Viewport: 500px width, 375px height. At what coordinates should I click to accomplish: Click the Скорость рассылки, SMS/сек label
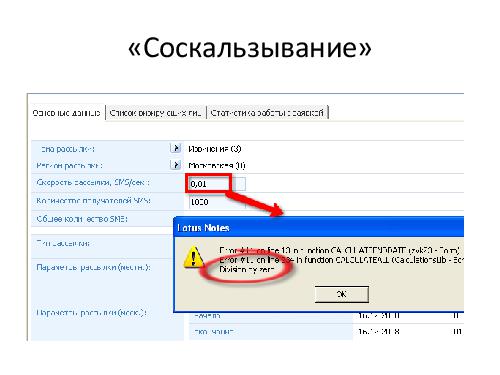[x=93, y=183]
